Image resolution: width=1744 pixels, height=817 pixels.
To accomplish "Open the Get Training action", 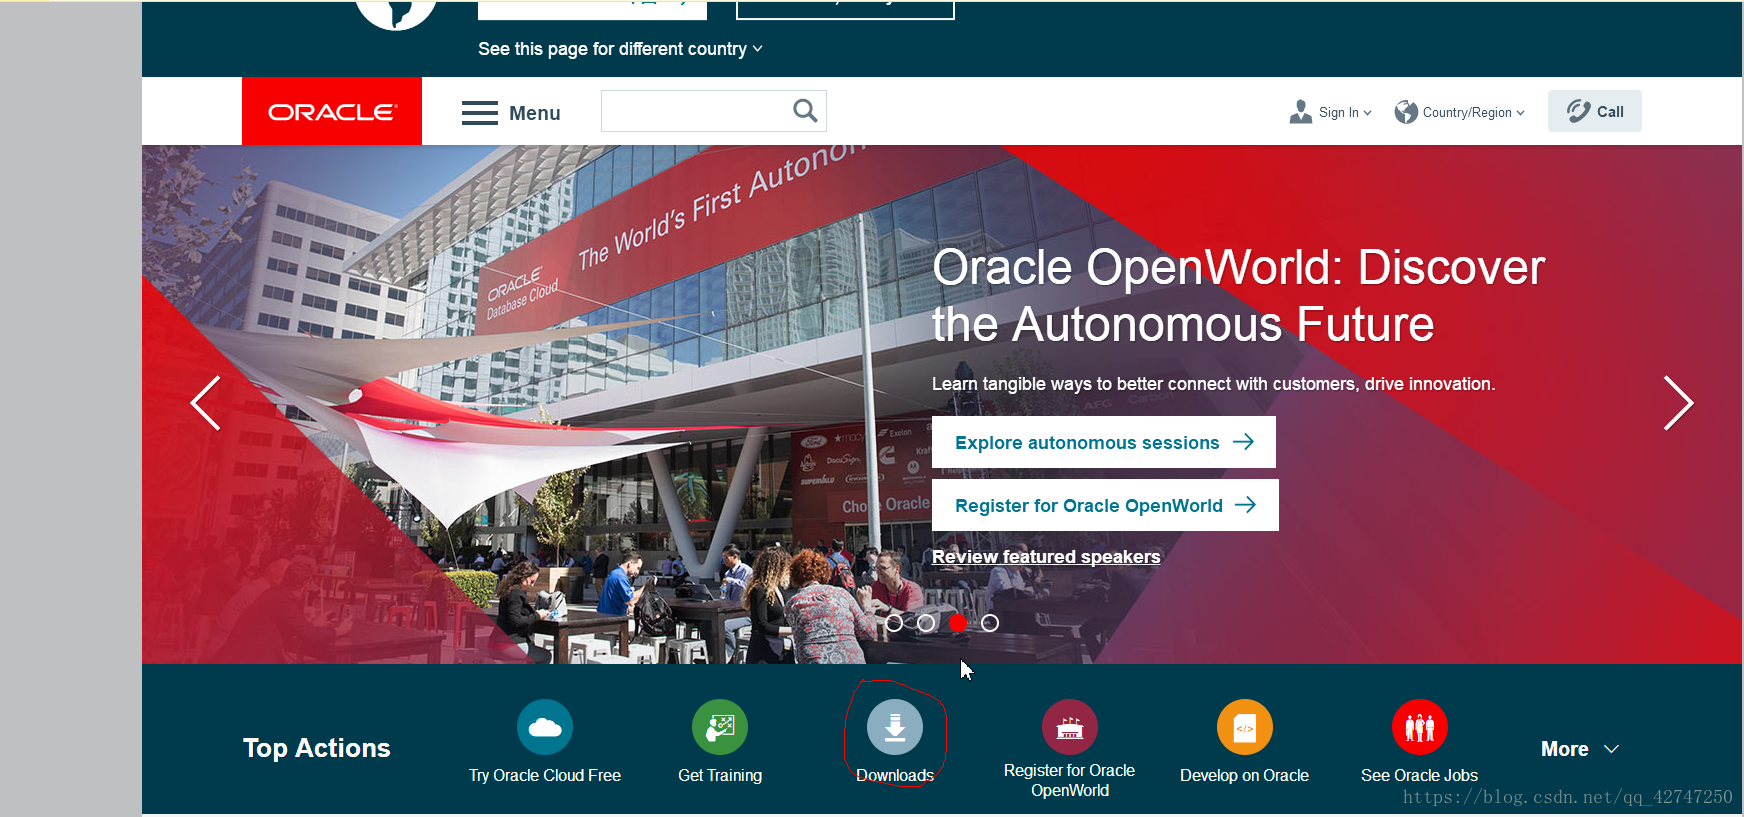I will point(720,741).
